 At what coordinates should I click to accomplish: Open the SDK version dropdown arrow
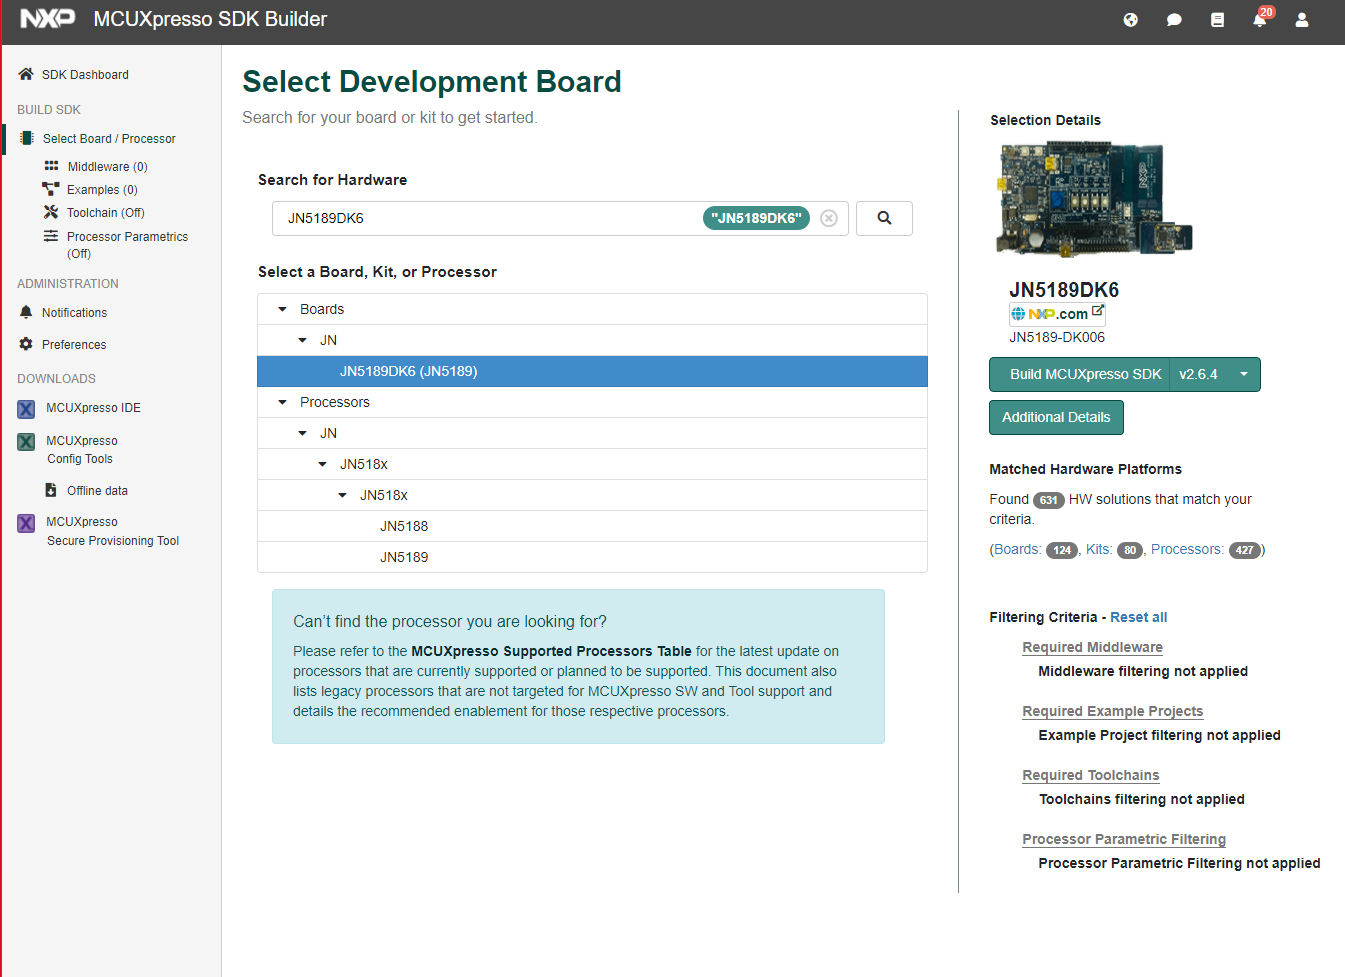[1244, 374]
